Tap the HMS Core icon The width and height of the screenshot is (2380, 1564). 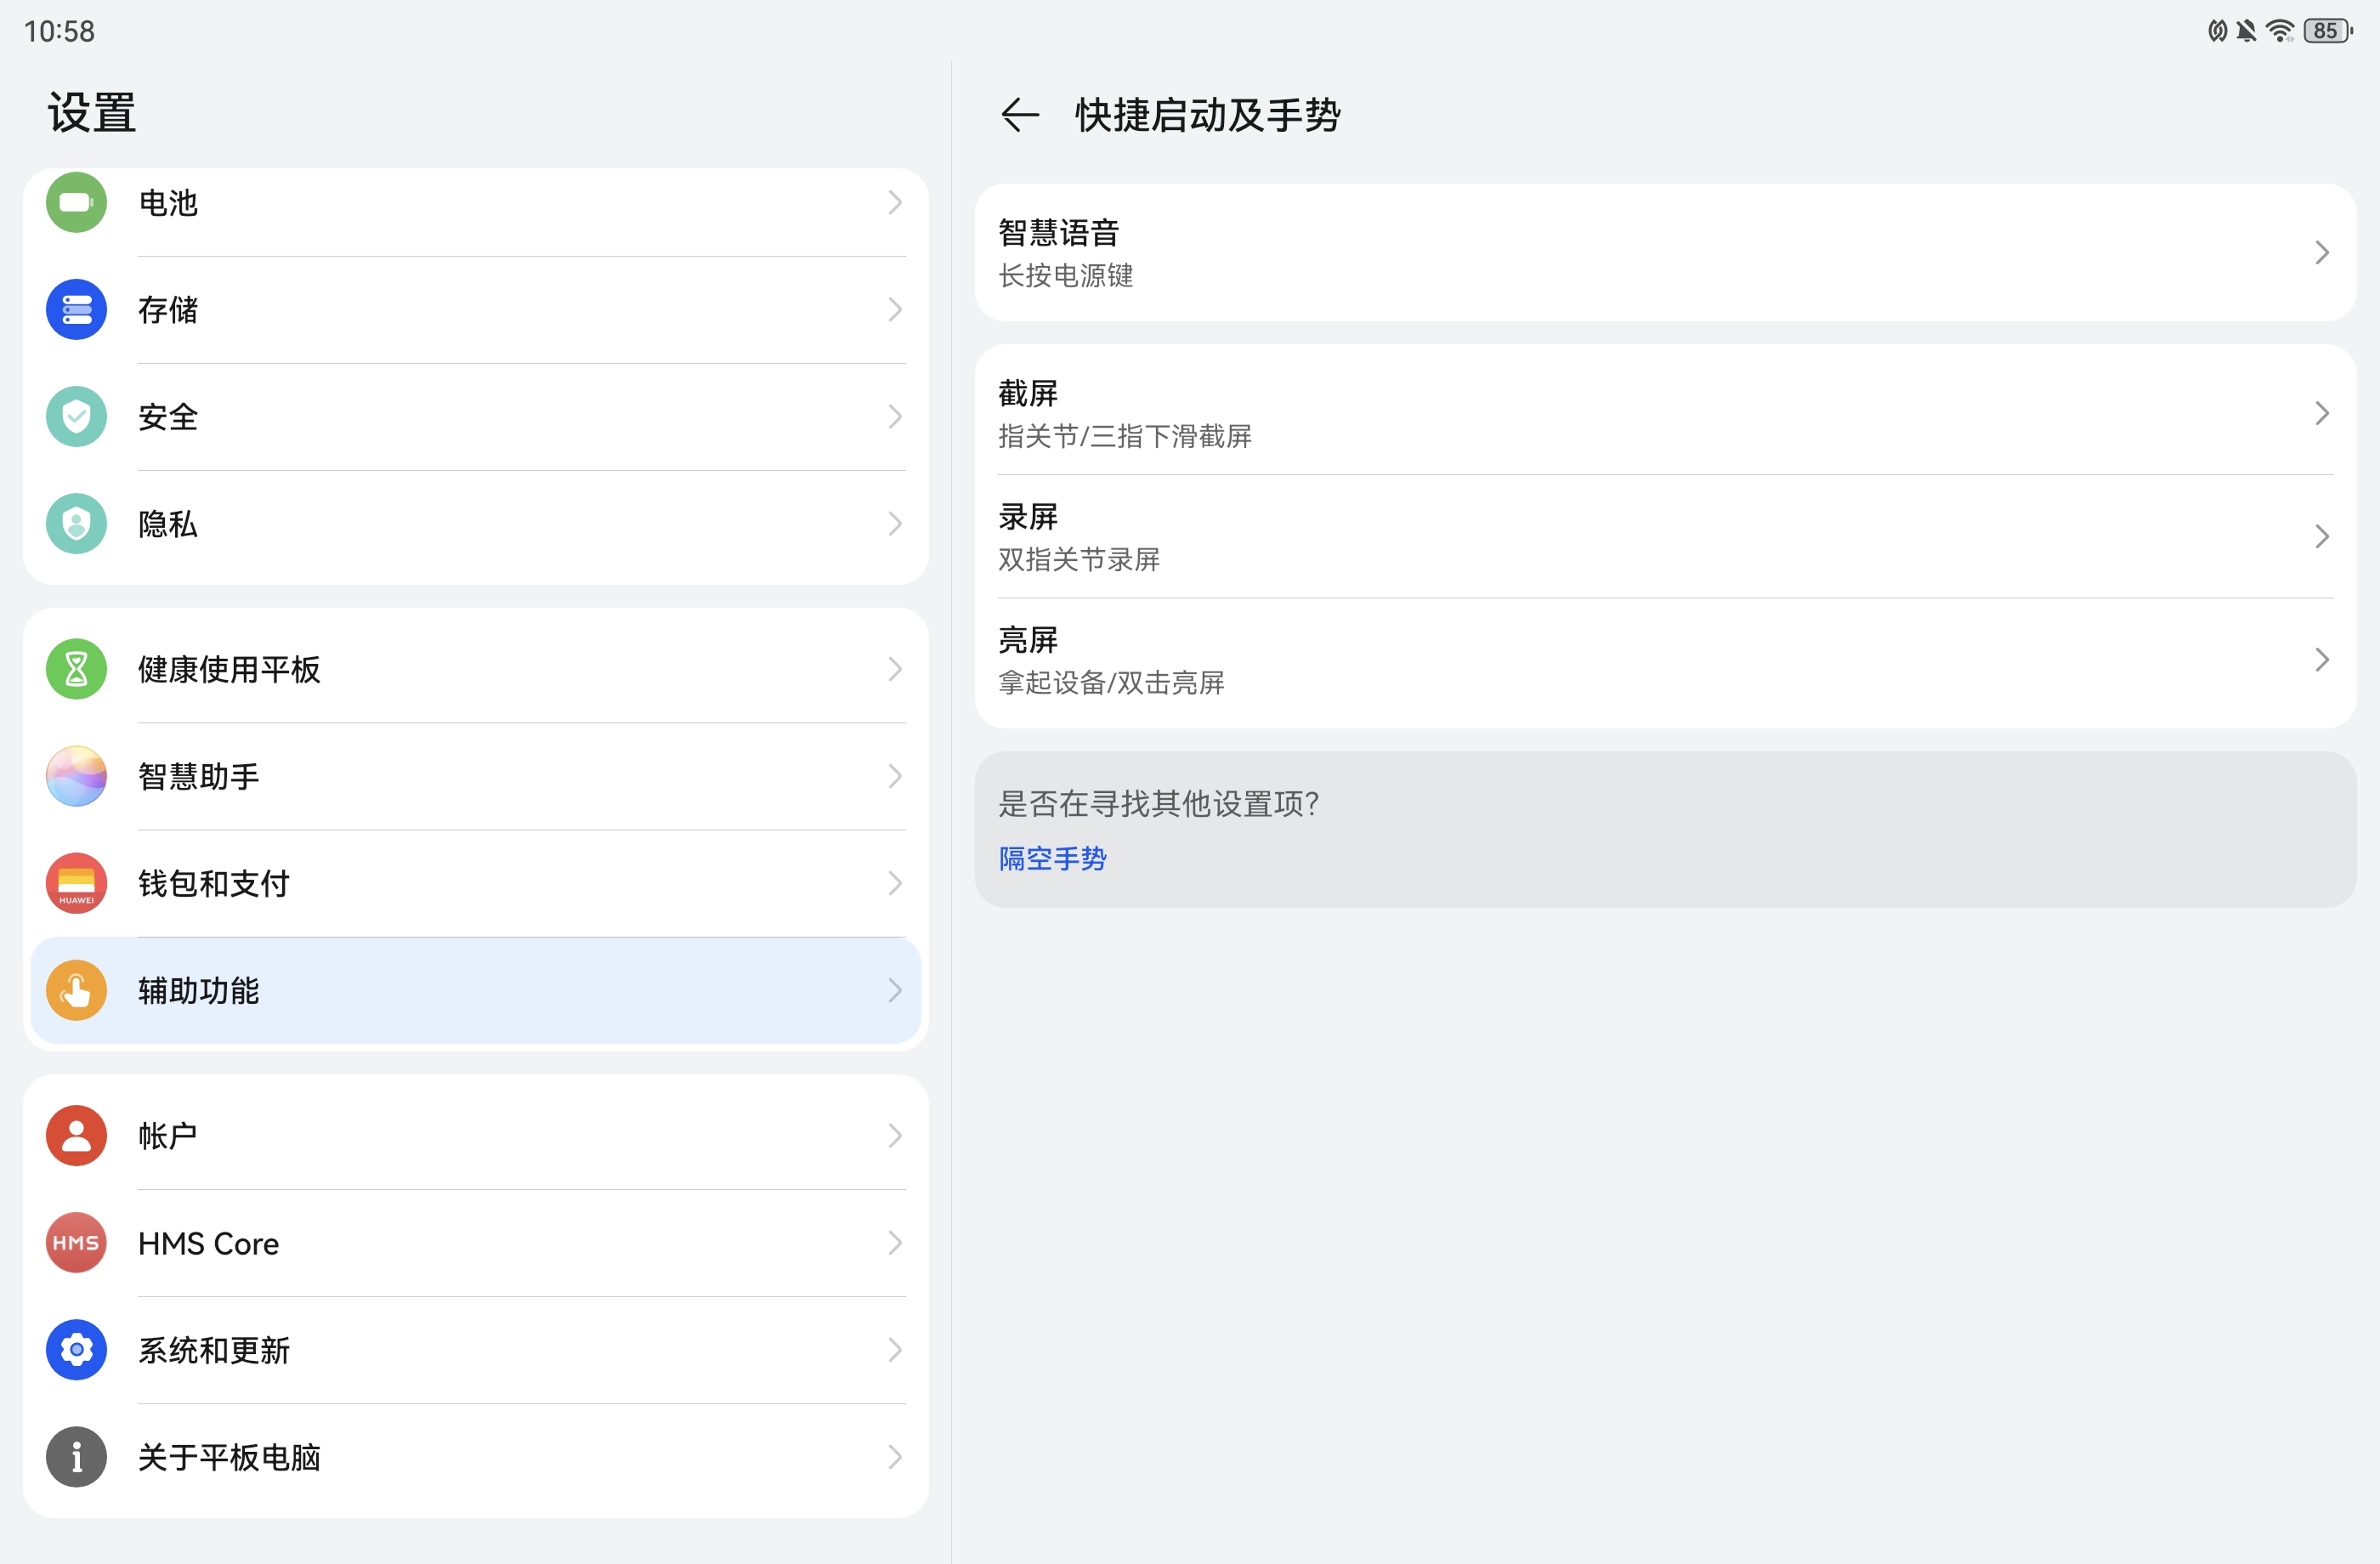(76, 1243)
